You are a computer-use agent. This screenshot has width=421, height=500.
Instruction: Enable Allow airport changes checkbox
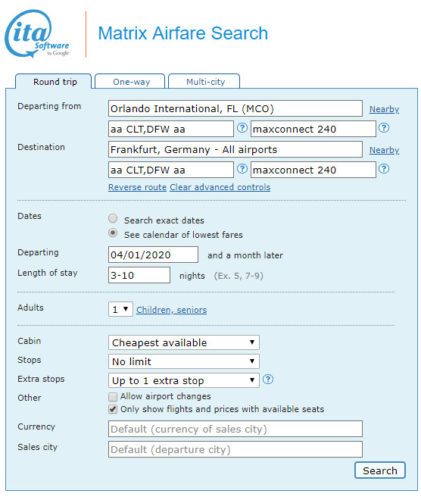pos(113,397)
